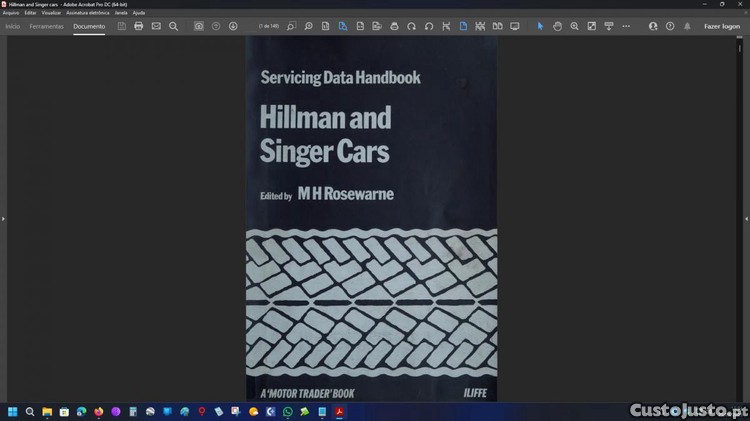Switch to the Ferramentas tab

[47, 26]
